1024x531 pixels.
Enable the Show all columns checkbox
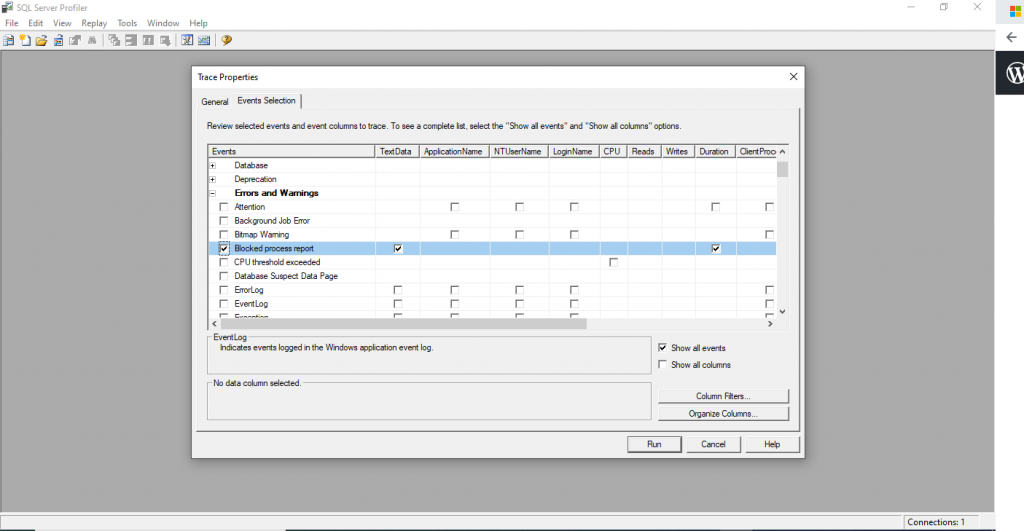click(x=663, y=364)
